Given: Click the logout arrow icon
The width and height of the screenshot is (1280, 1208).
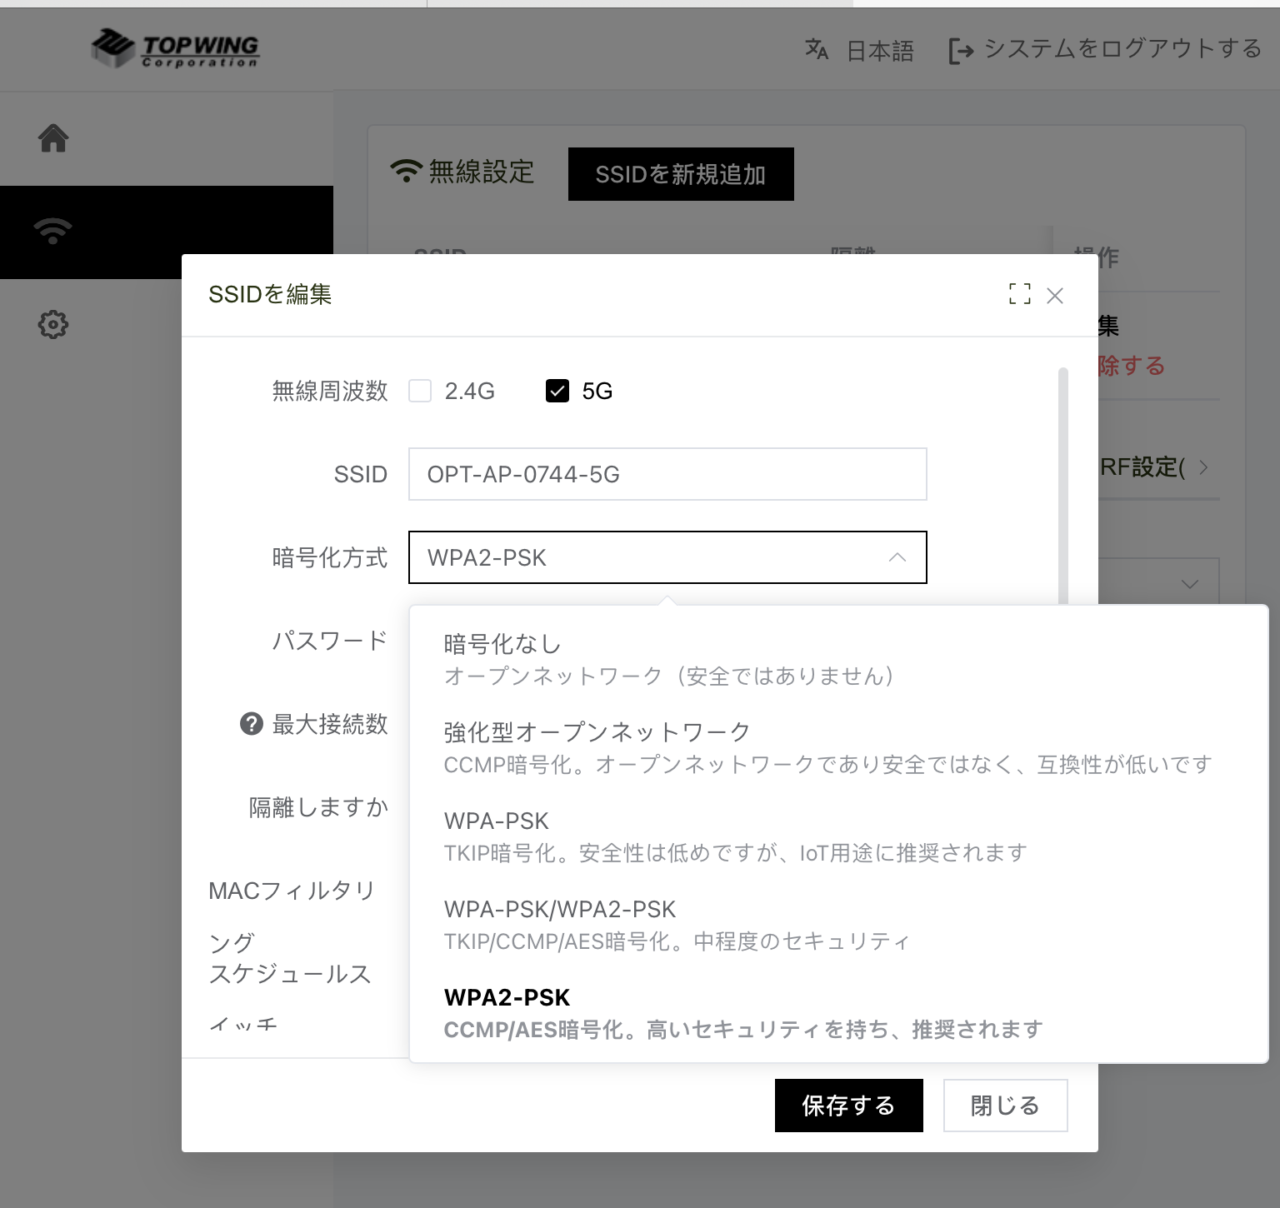Looking at the screenshot, I should coord(960,50).
